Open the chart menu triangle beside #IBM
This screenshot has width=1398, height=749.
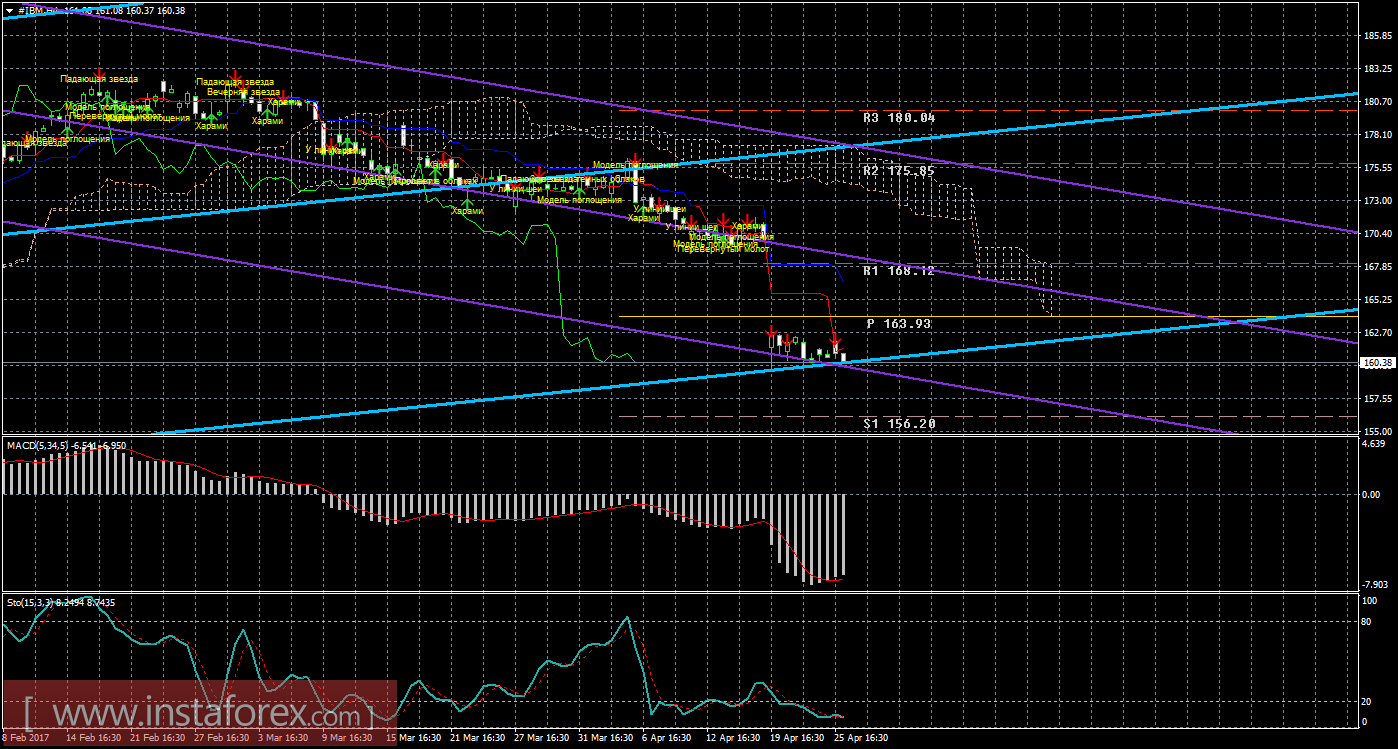(x=9, y=10)
